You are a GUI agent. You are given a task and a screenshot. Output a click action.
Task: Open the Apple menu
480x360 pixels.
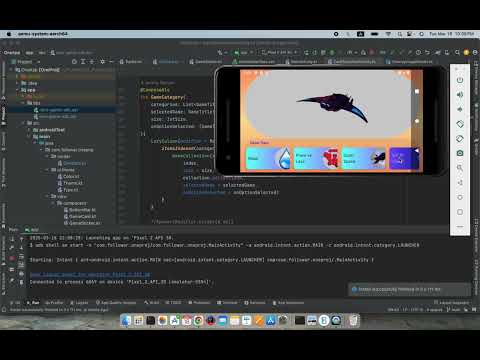click(x=9, y=34)
